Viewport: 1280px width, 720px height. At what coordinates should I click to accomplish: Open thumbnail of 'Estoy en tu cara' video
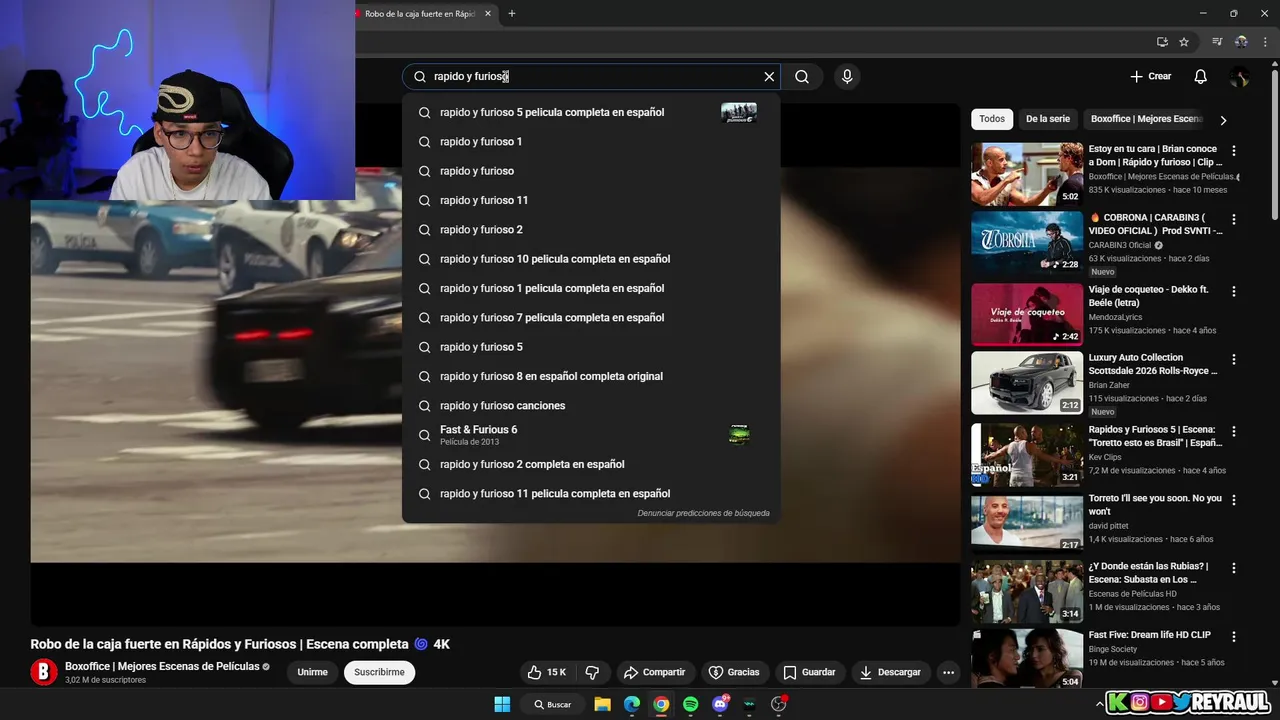tap(1027, 173)
